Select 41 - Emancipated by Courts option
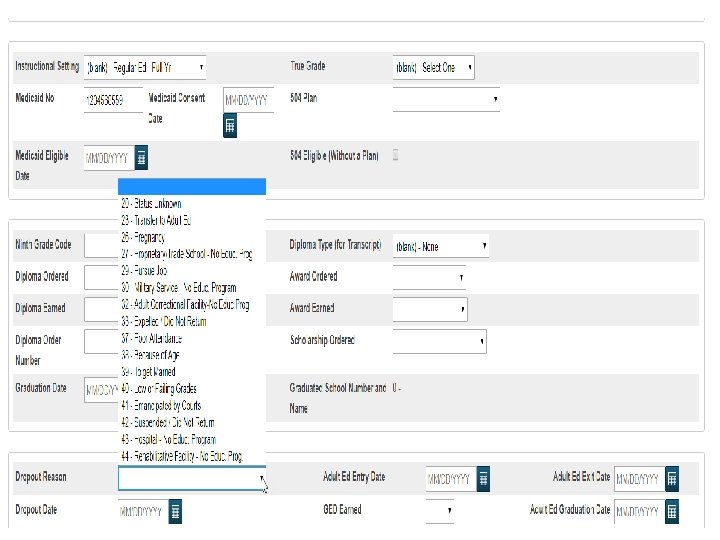The image size is (720, 540). [192, 406]
